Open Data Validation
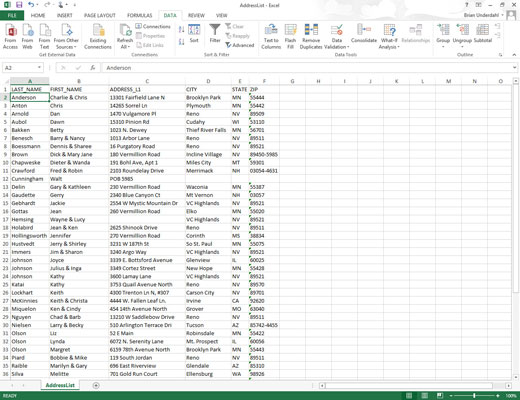The height and width of the screenshot is (400, 520). click(337, 36)
